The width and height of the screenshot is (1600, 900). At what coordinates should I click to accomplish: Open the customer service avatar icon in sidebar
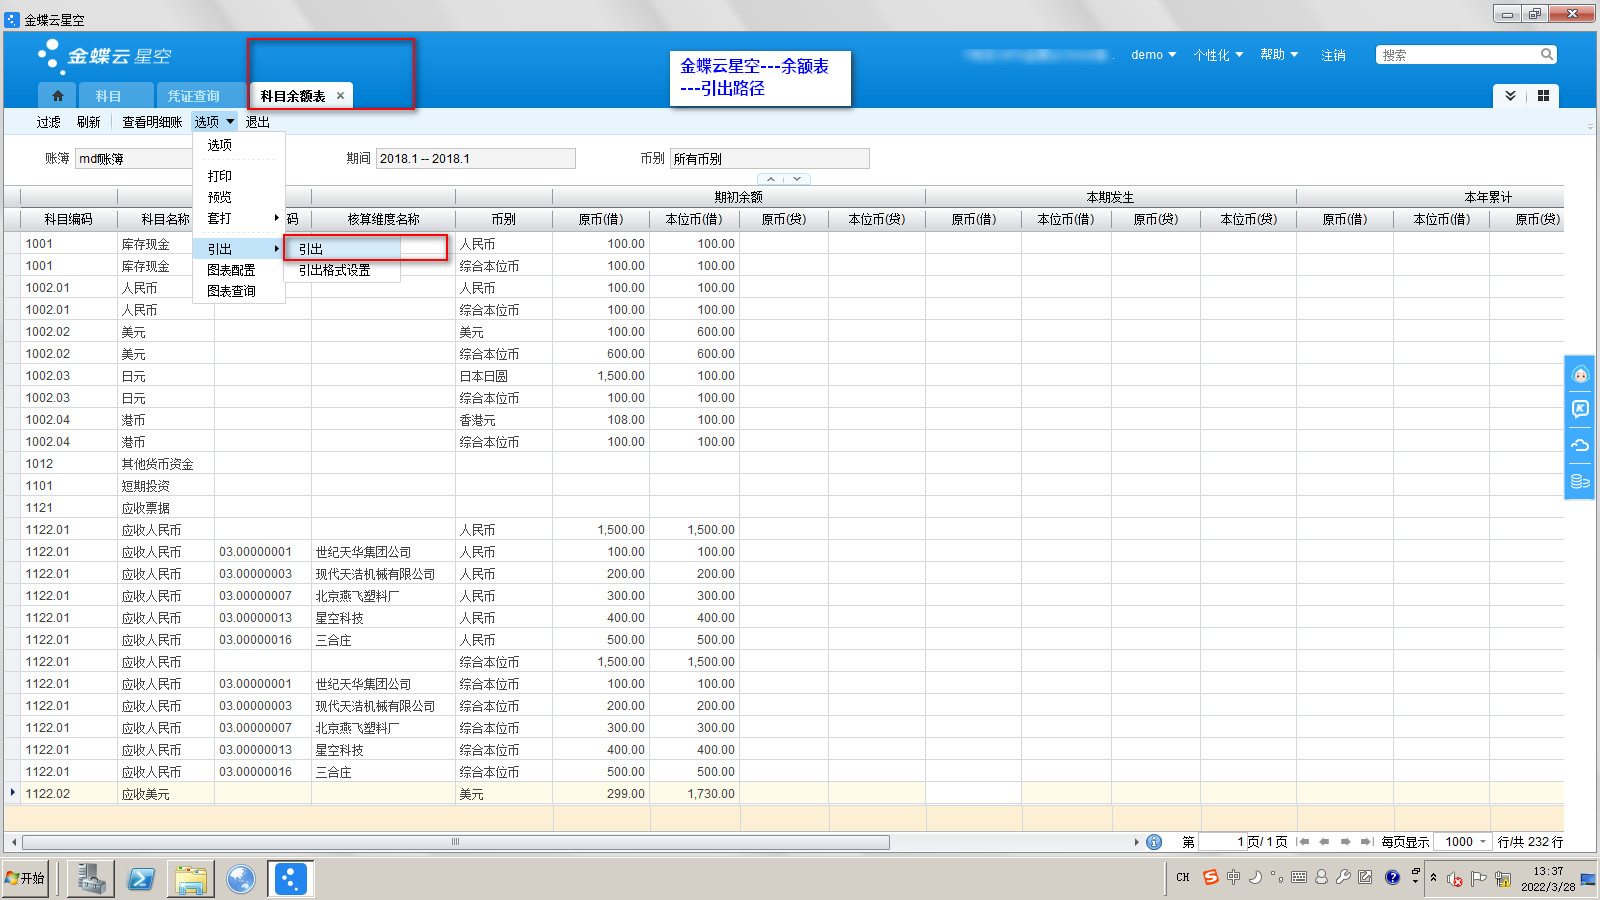[x=1580, y=375]
